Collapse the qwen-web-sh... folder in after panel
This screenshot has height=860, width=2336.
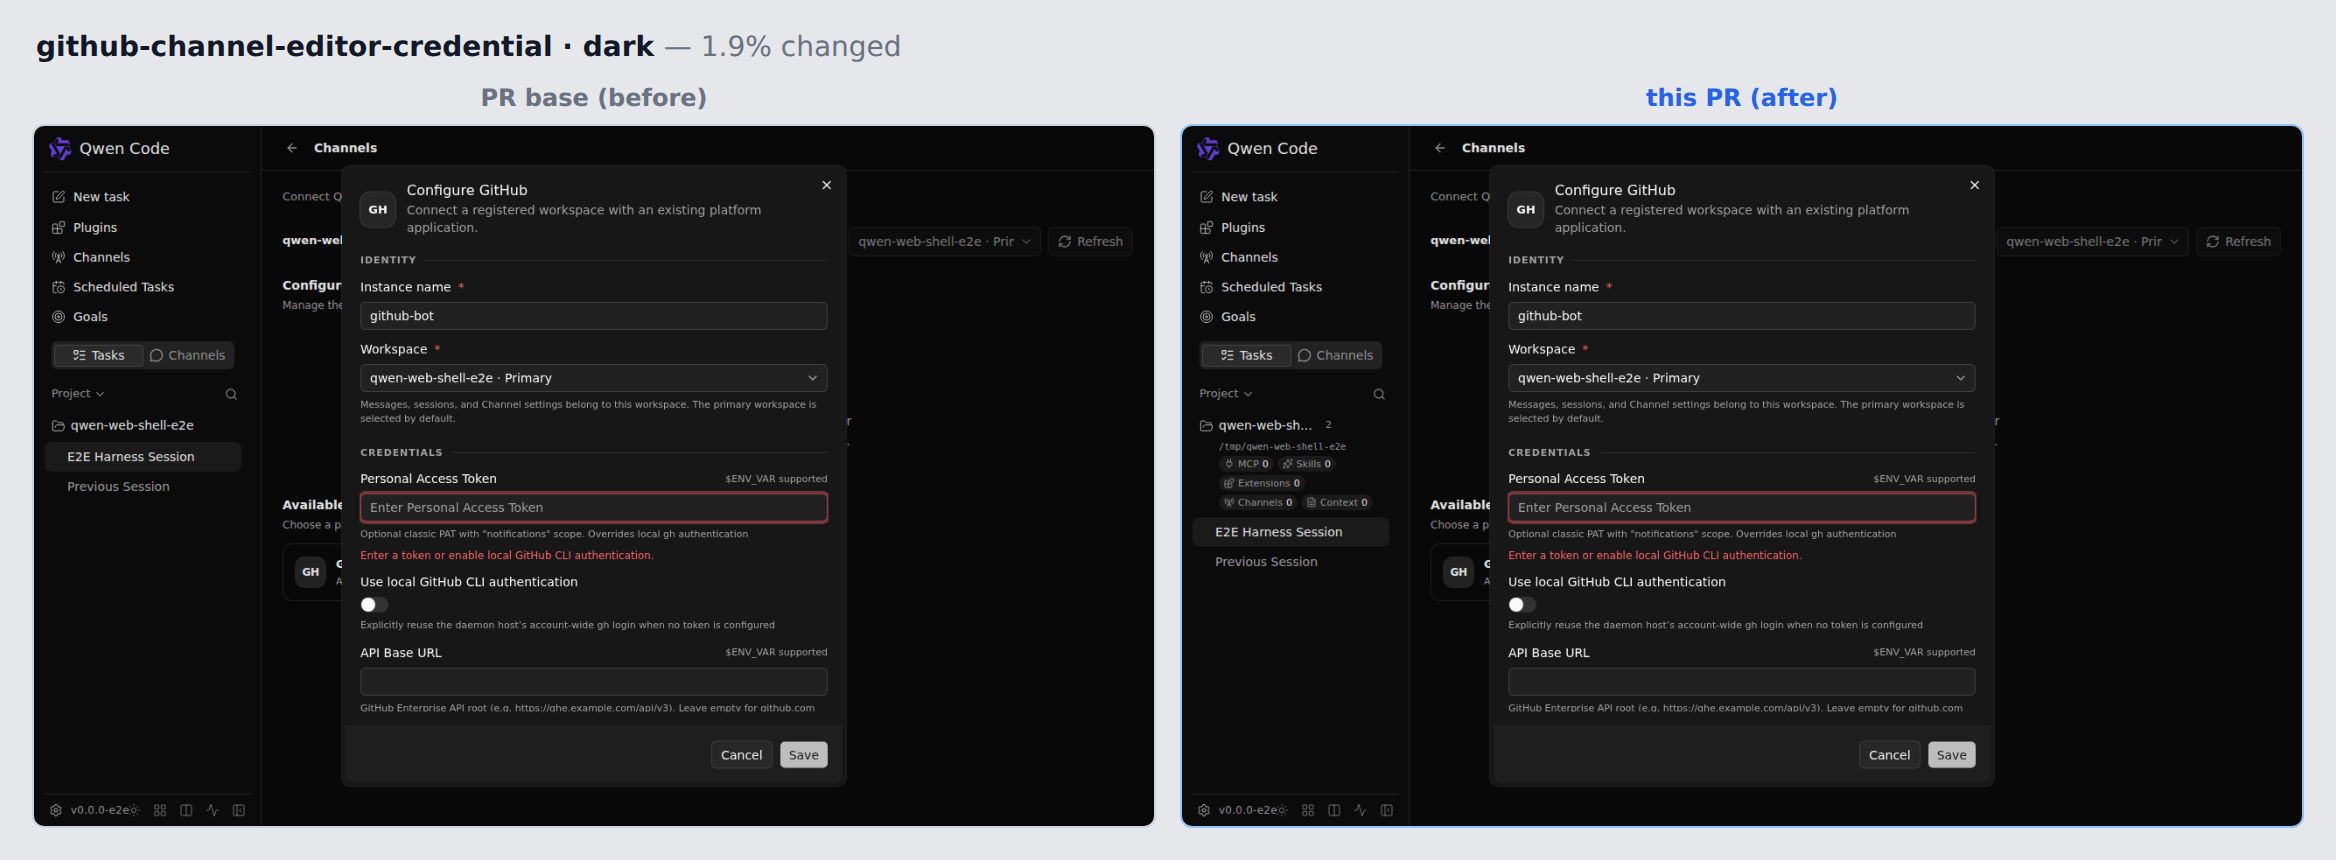click(1256, 425)
